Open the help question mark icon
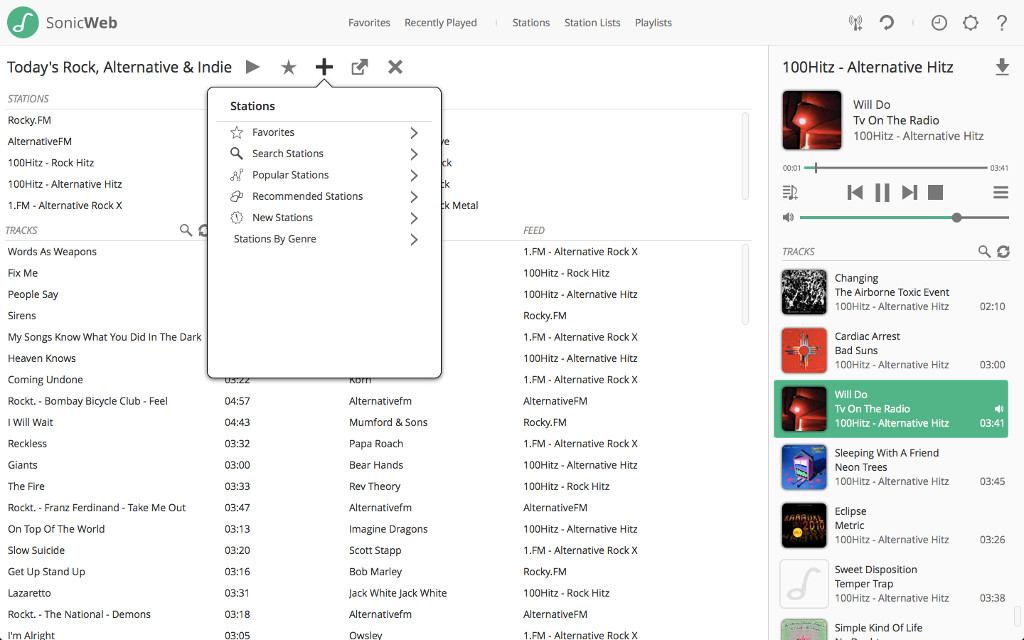 pyautogui.click(x=1001, y=22)
